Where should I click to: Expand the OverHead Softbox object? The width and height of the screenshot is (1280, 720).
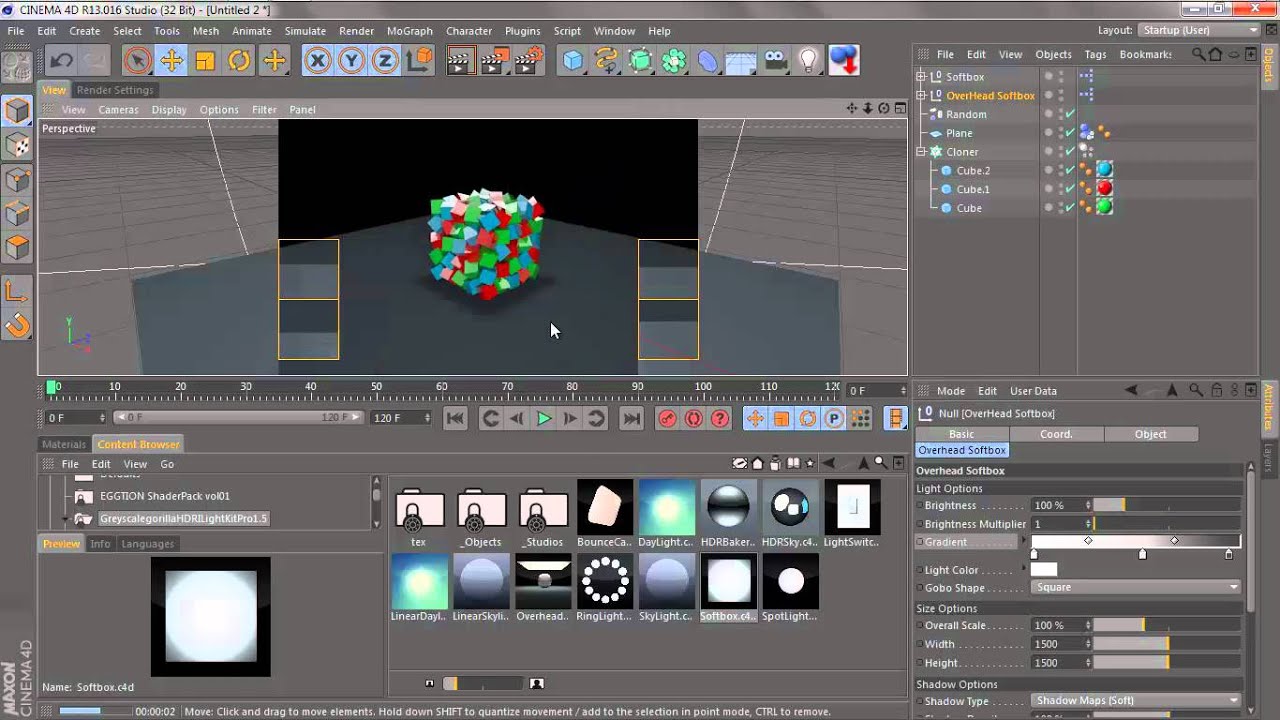(921, 96)
